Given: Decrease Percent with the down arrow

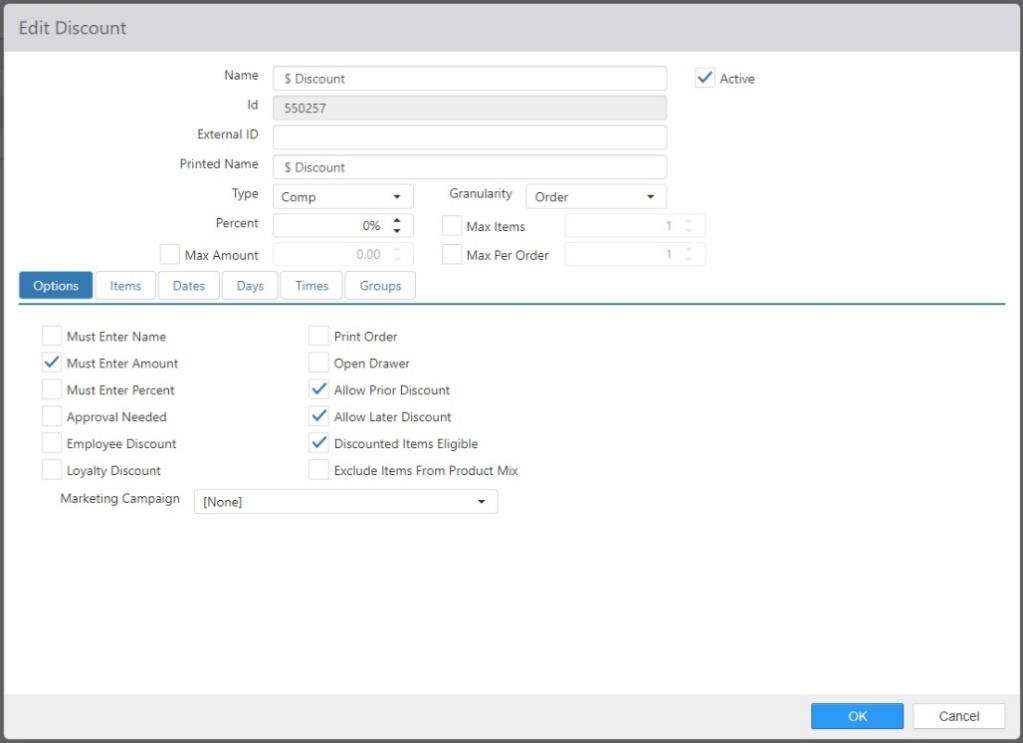Looking at the screenshot, I should point(397,230).
